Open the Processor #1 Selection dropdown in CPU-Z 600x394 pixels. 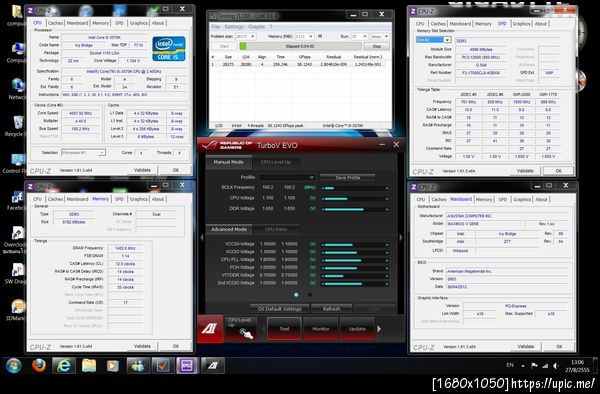[83, 153]
